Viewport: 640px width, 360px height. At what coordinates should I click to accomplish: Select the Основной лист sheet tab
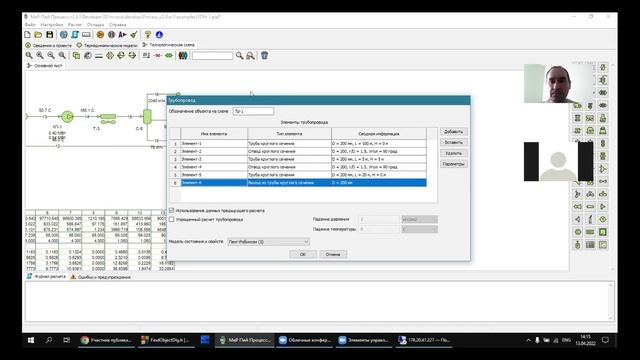(44, 65)
